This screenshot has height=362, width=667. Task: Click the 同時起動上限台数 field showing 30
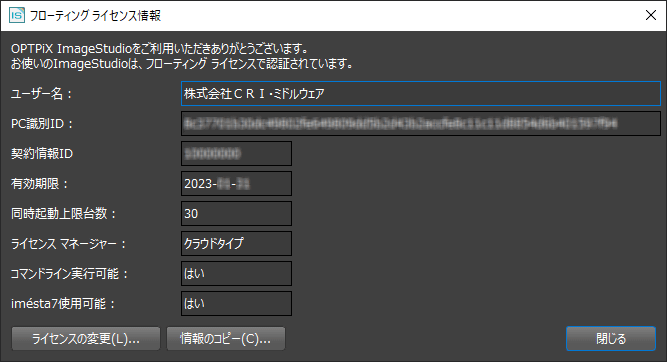(237, 214)
